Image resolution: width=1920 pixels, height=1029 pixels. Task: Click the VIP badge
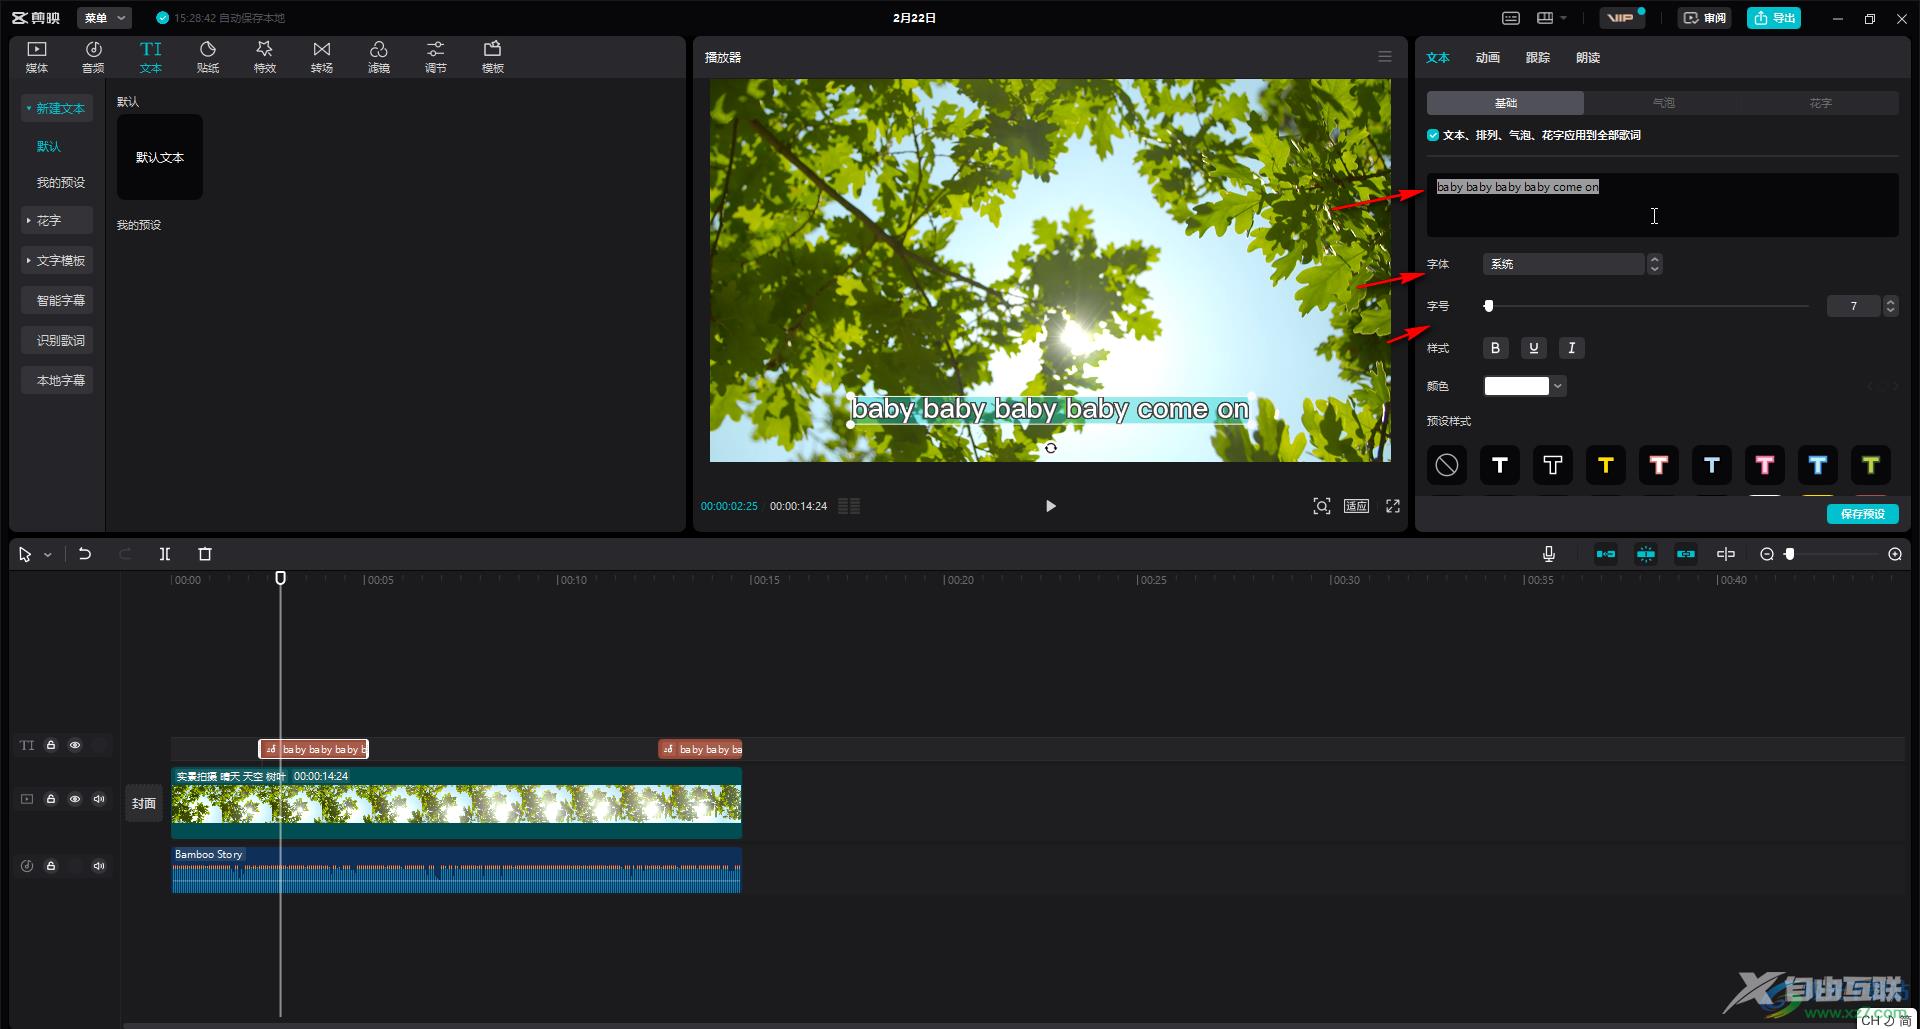1621,18
